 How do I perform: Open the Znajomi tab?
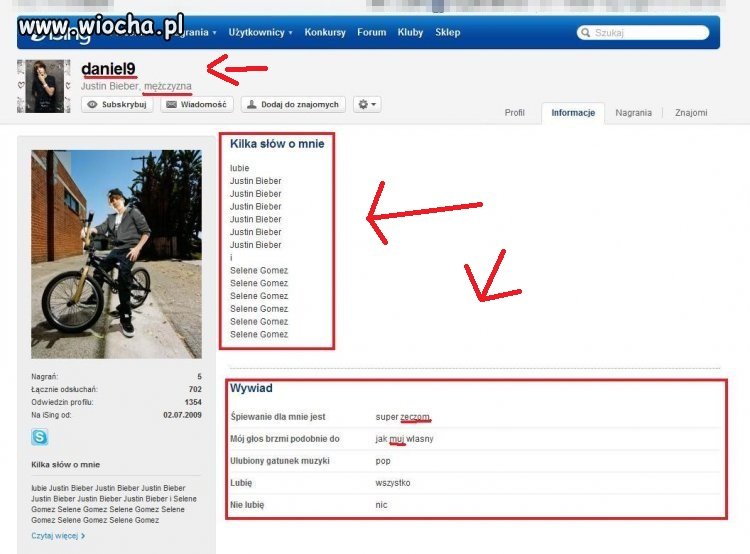(x=691, y=113)
